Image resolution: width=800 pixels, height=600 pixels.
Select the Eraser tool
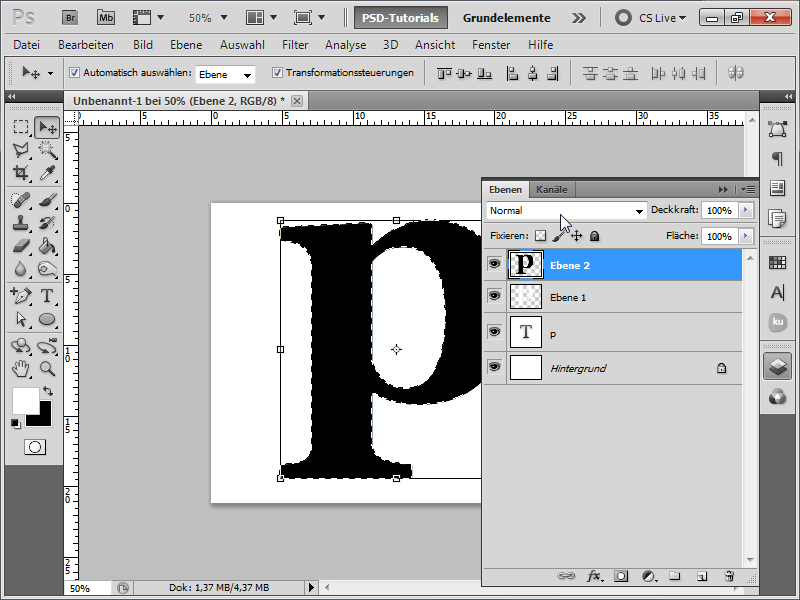[21, 246]
